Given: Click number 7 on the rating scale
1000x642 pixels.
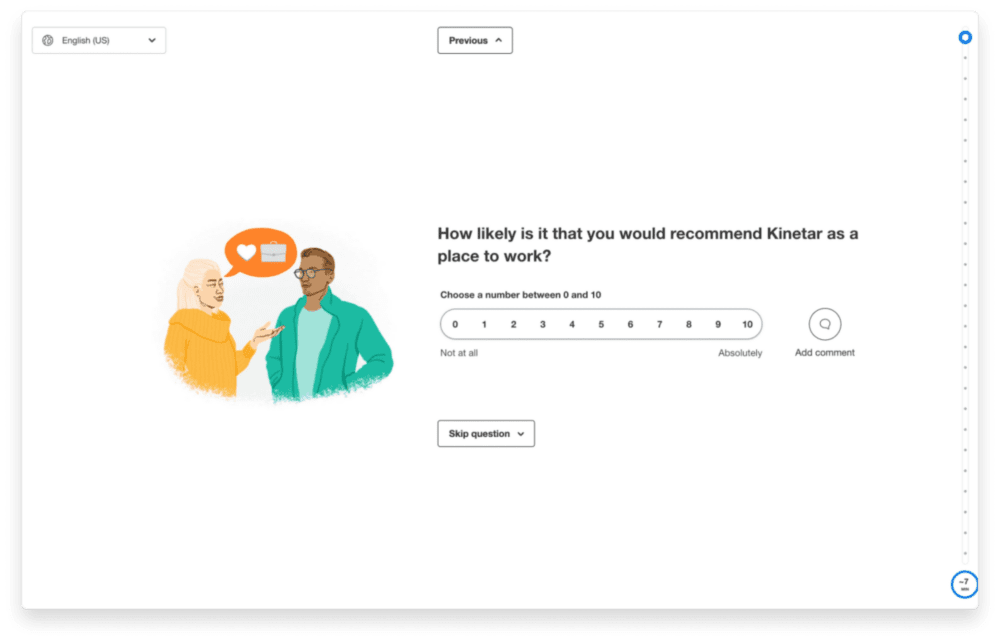Looking at the screenshot, I should coord(659,324).
